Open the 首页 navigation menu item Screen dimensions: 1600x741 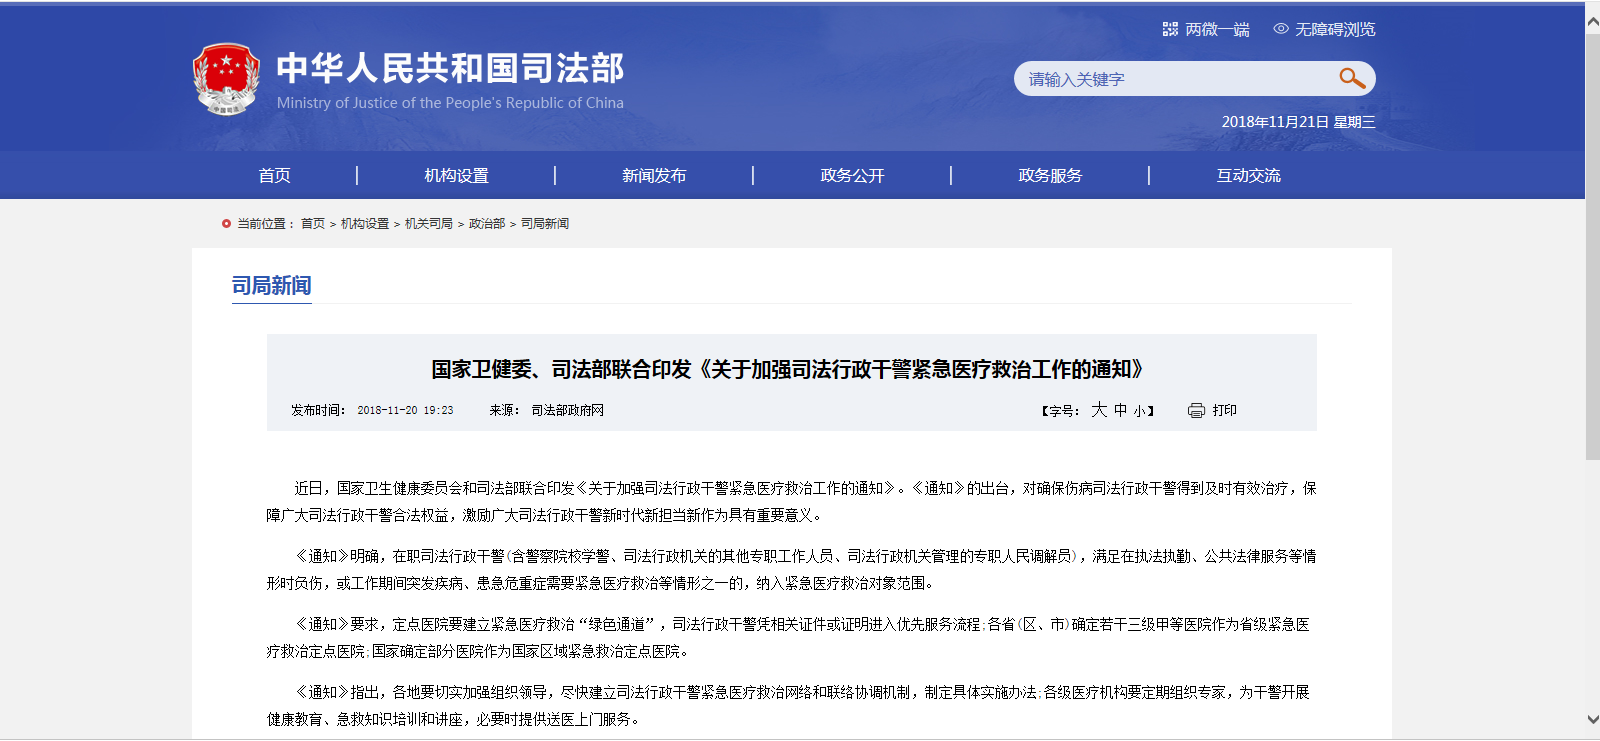pyautogui.click(x=274, y=175)
